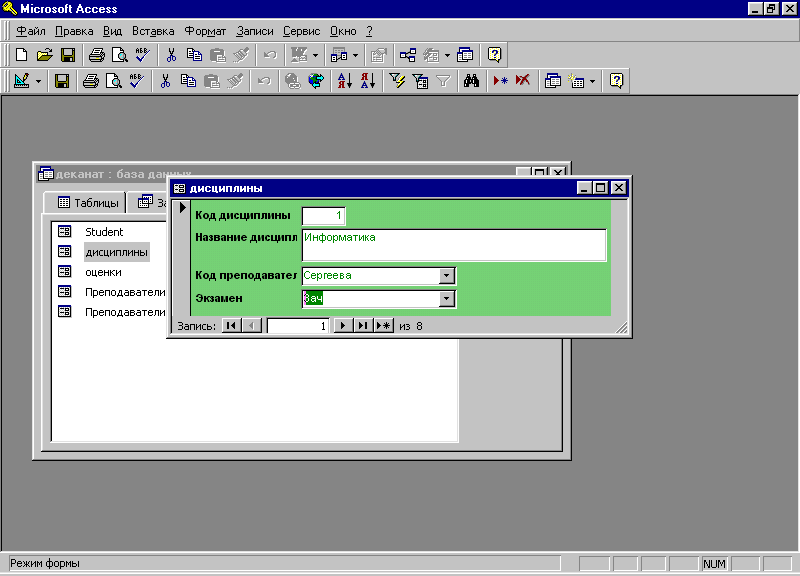Viewport: 800px width, 576px height.
Task: Open the Сервис menu
Action: pyautogui.click(x=302, y=31)
